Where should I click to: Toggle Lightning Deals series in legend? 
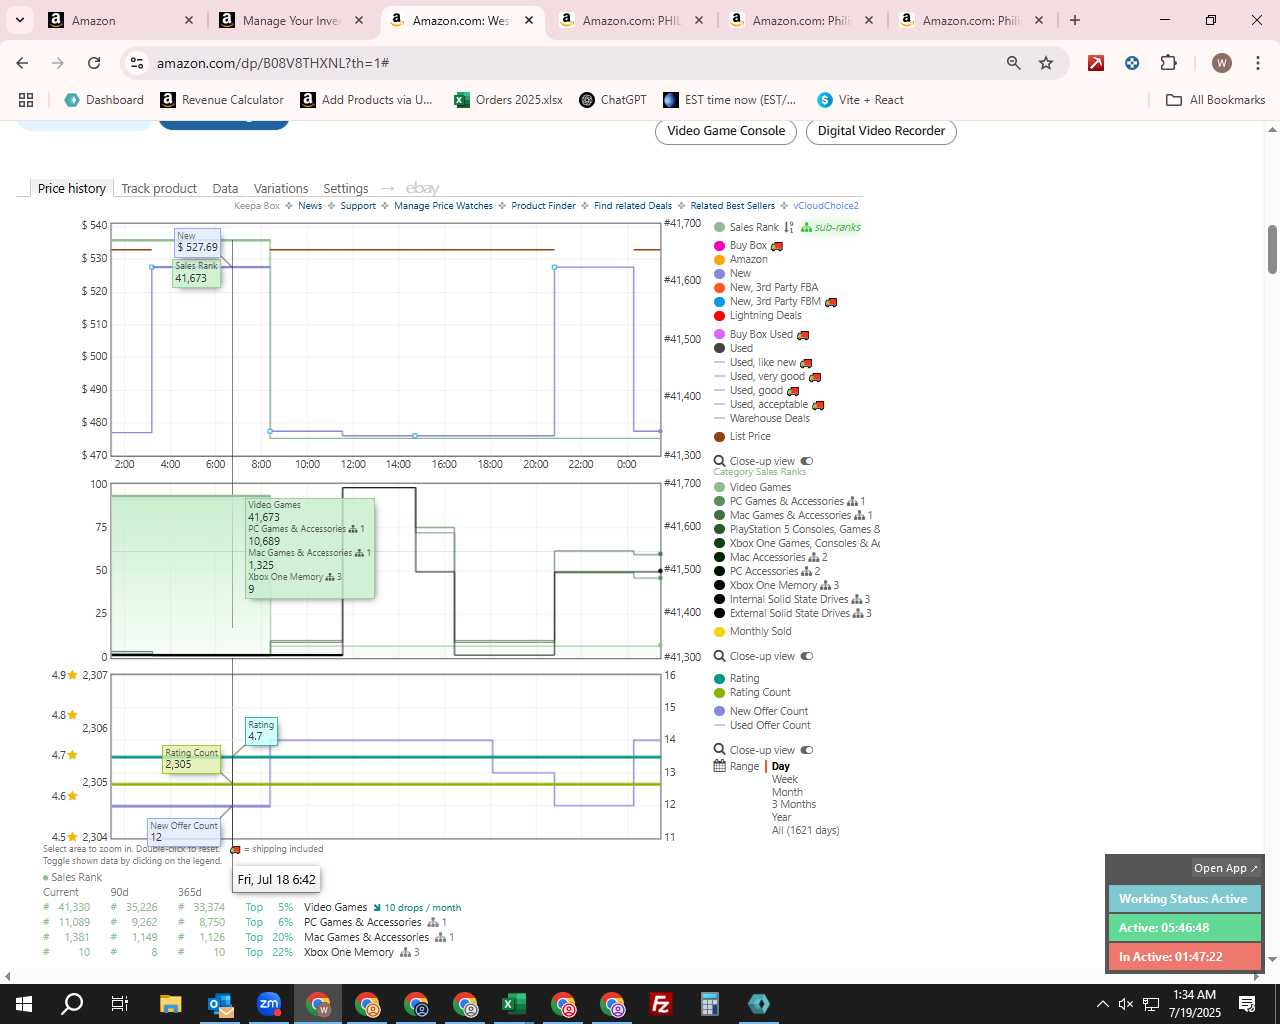[x=758, y=315]
